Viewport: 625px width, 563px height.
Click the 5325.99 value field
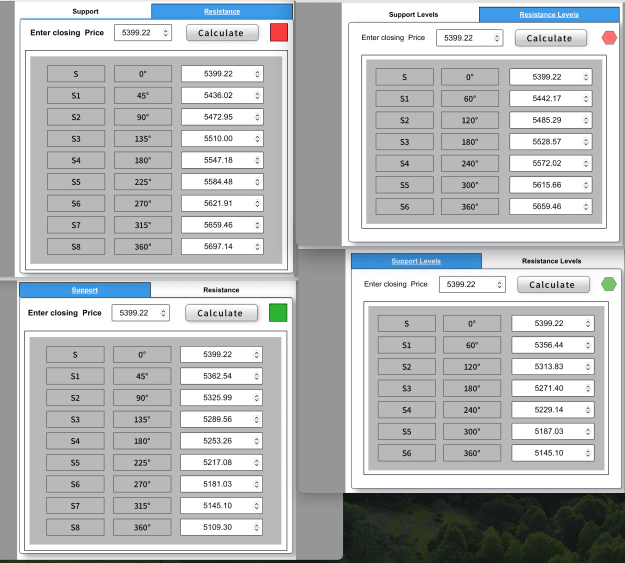pyautogui.click(x=221, y=398)
